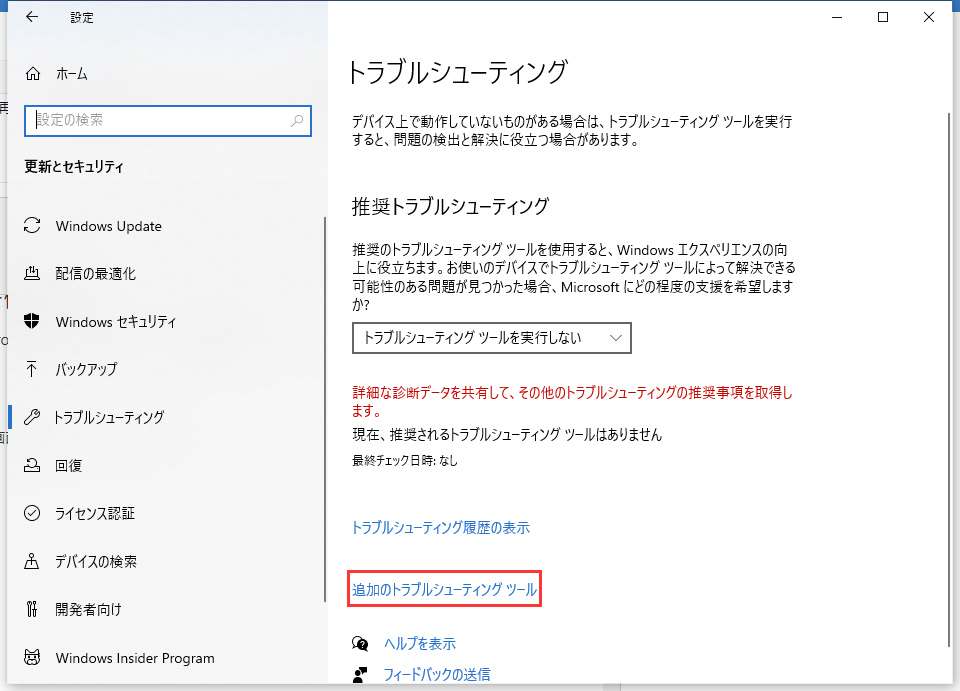Click the search magnifier in the search box
960x691 pixels.
(x=296, y=120)
